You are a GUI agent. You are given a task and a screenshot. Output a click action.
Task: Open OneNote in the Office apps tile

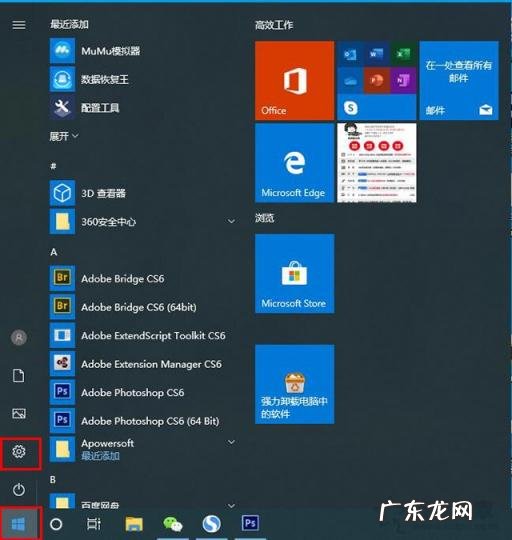point(403,81)
